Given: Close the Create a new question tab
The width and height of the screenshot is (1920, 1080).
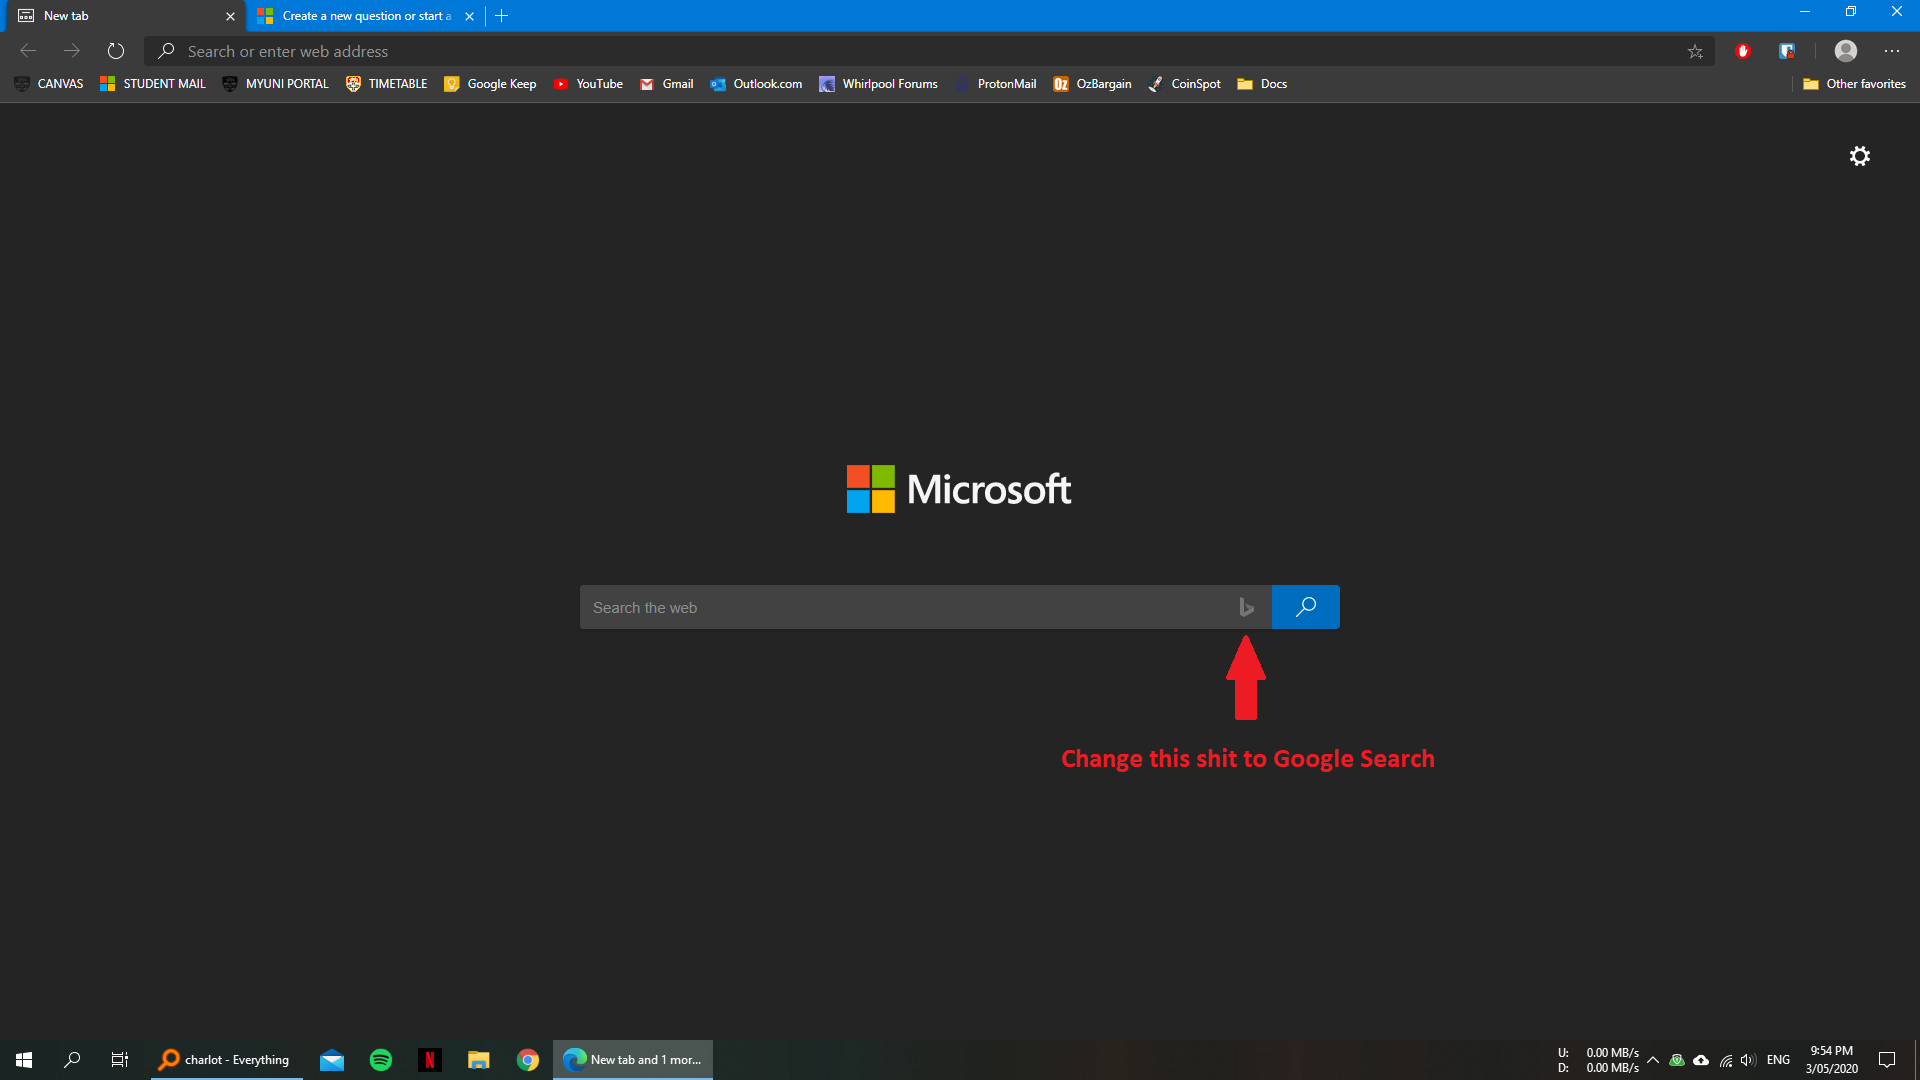Looking at the screenshot, I should click(x=469, y=16).
